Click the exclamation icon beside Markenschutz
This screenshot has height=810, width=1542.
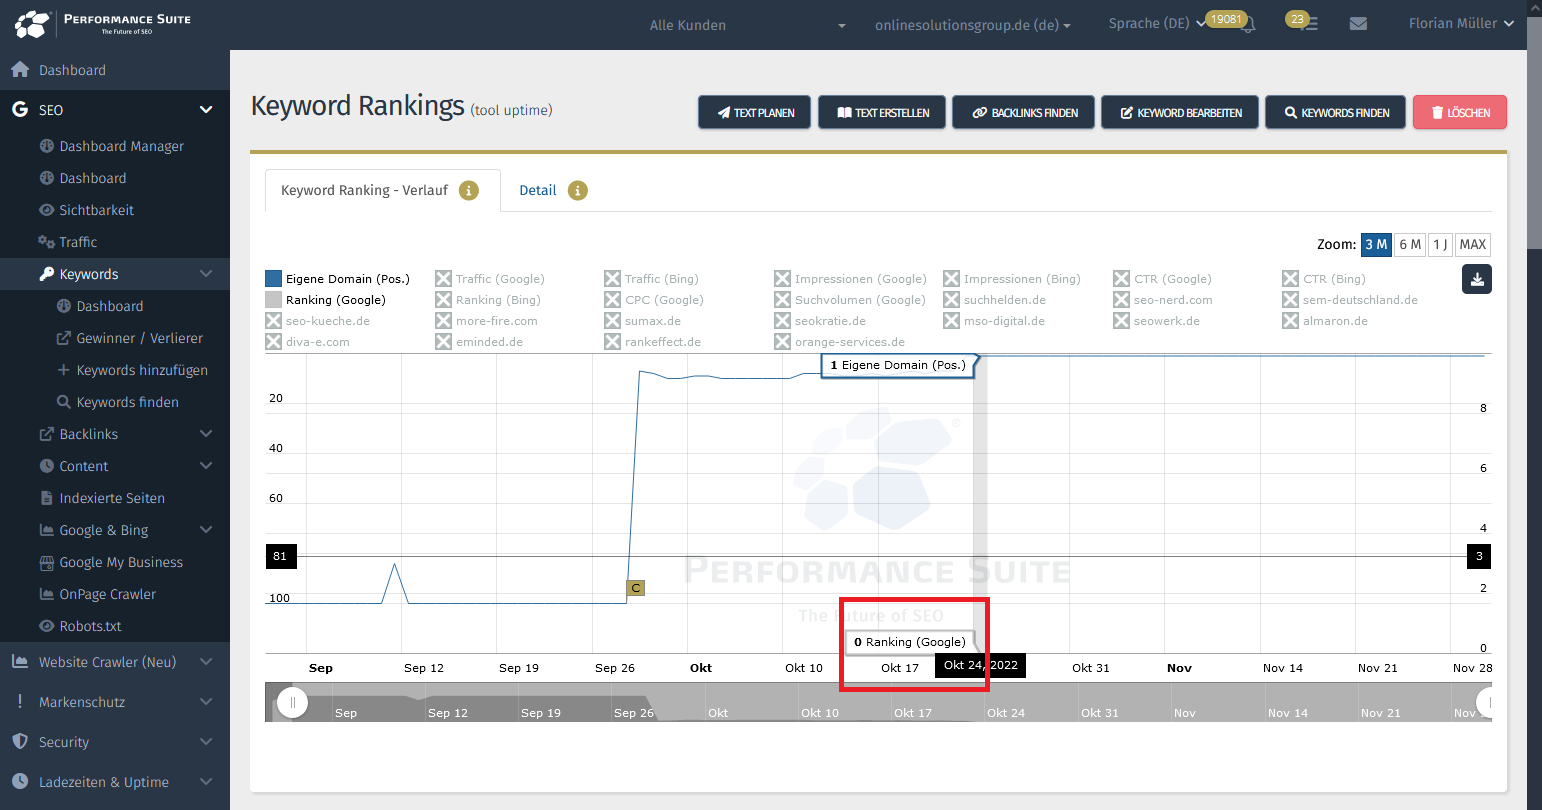tap(19, 702)
